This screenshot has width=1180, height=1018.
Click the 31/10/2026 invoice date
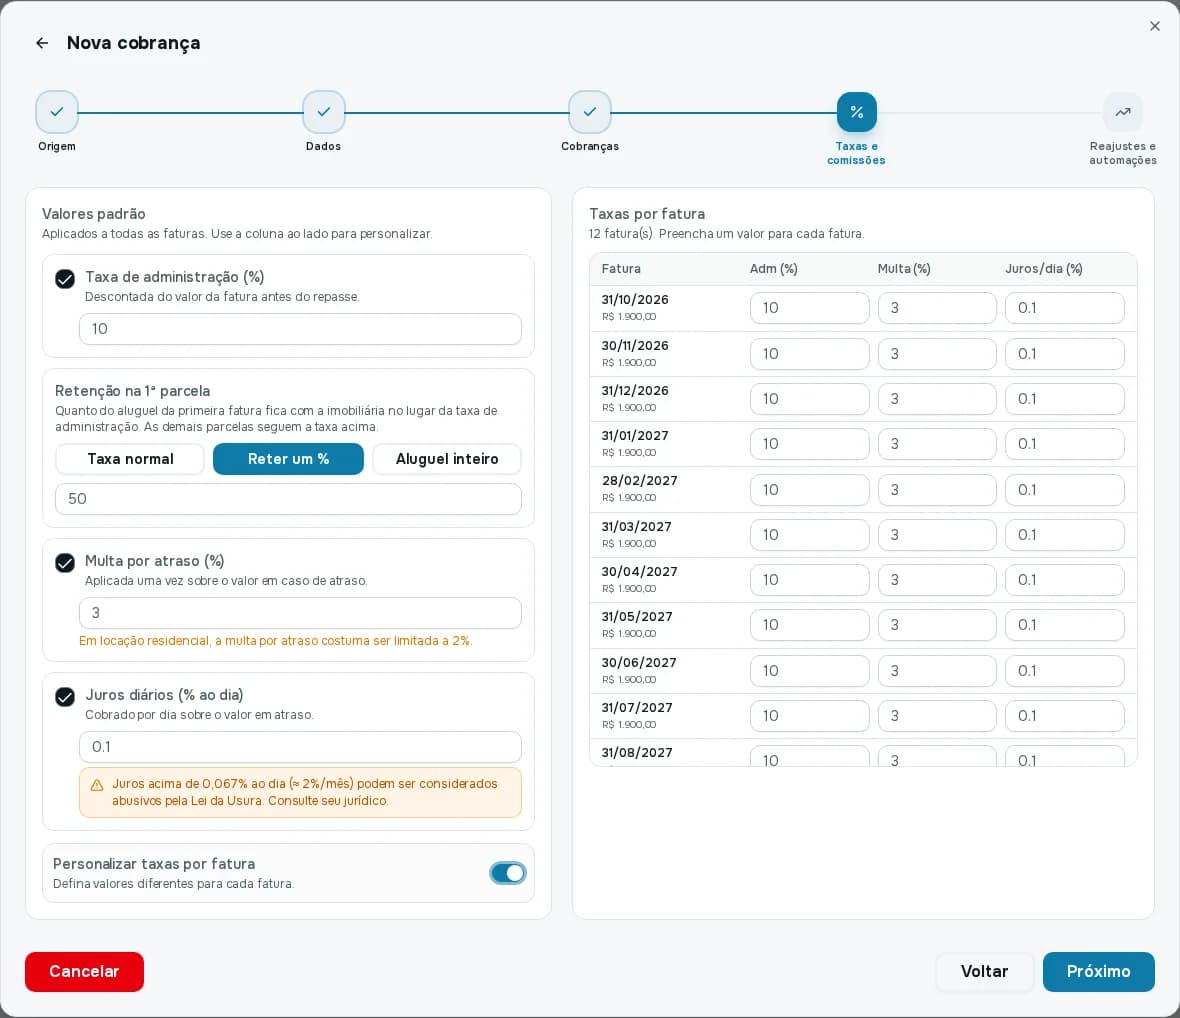coord(635,299)
